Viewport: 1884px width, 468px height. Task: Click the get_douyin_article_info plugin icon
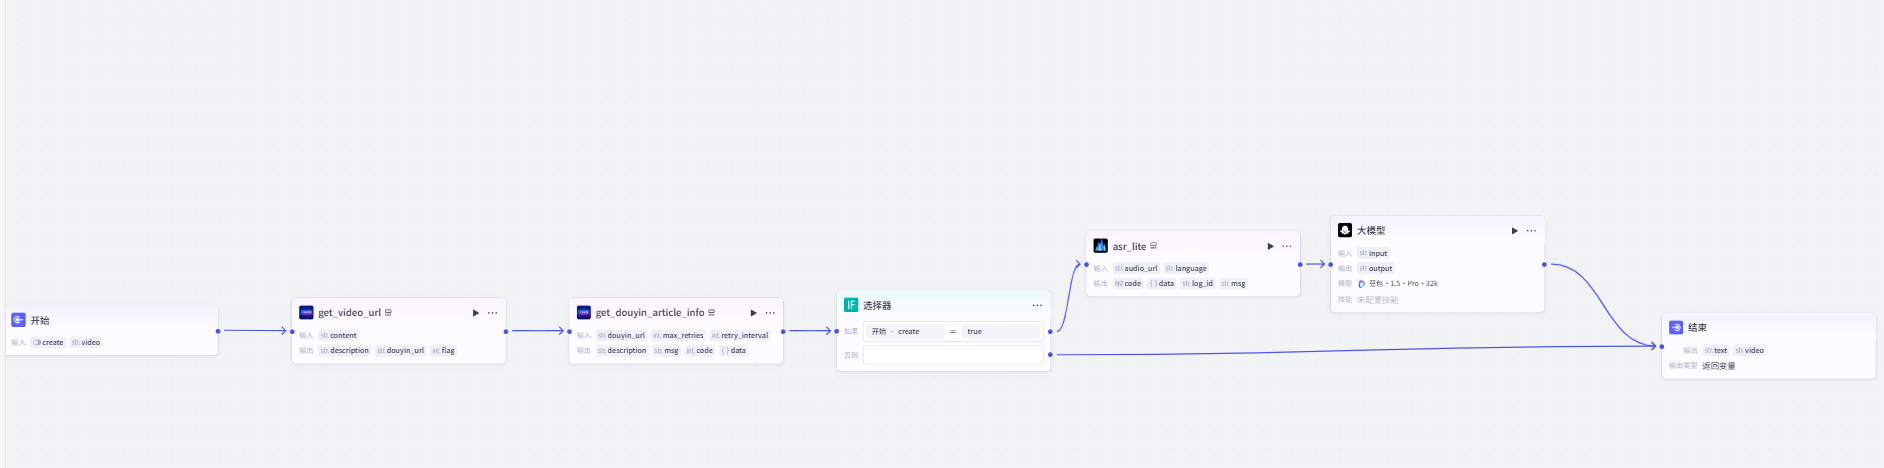click(x=584, y=313)
